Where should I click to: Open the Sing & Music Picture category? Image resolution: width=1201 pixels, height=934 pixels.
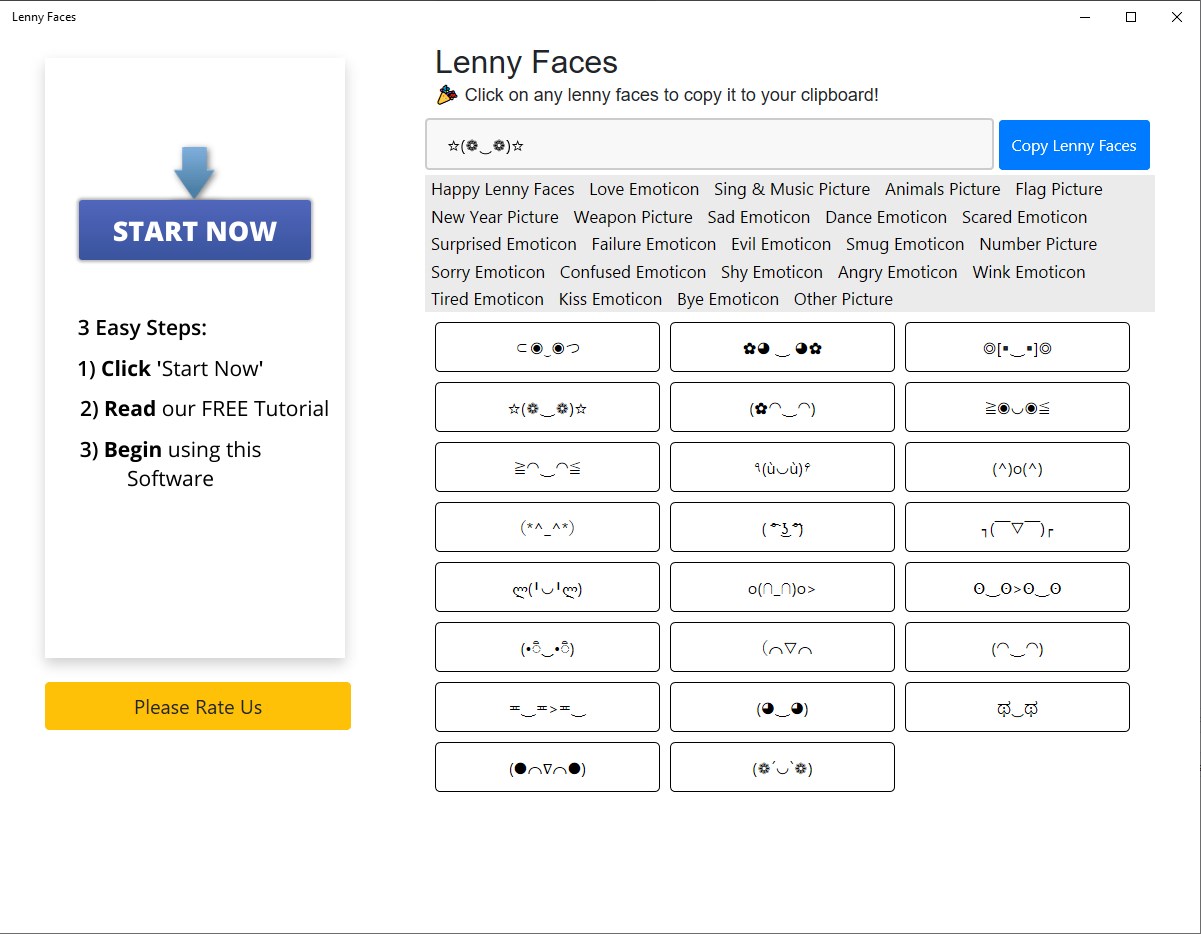point(791,189)
